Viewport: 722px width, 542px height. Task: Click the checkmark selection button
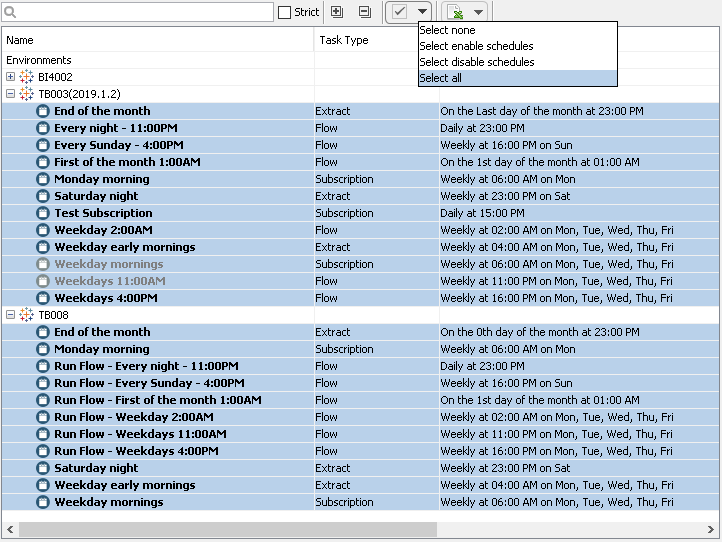coord(400,12)
